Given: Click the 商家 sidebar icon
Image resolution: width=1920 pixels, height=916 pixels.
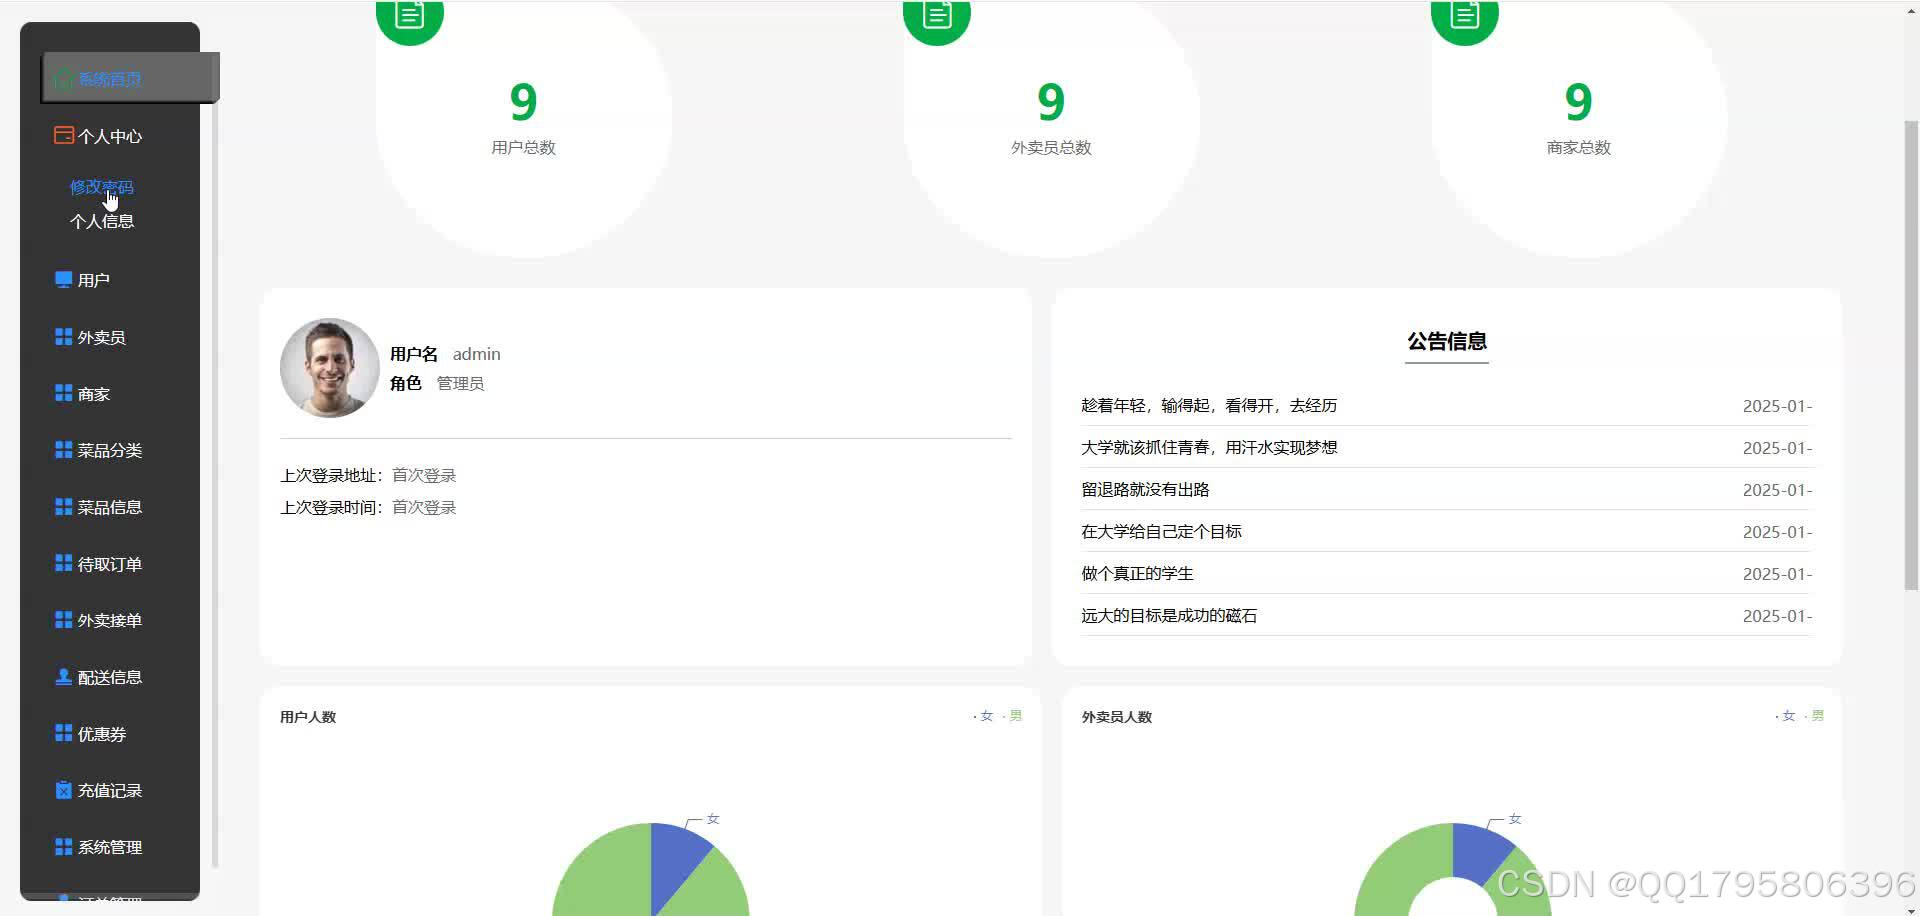Looking at the screenshot, I should point(62,393).
